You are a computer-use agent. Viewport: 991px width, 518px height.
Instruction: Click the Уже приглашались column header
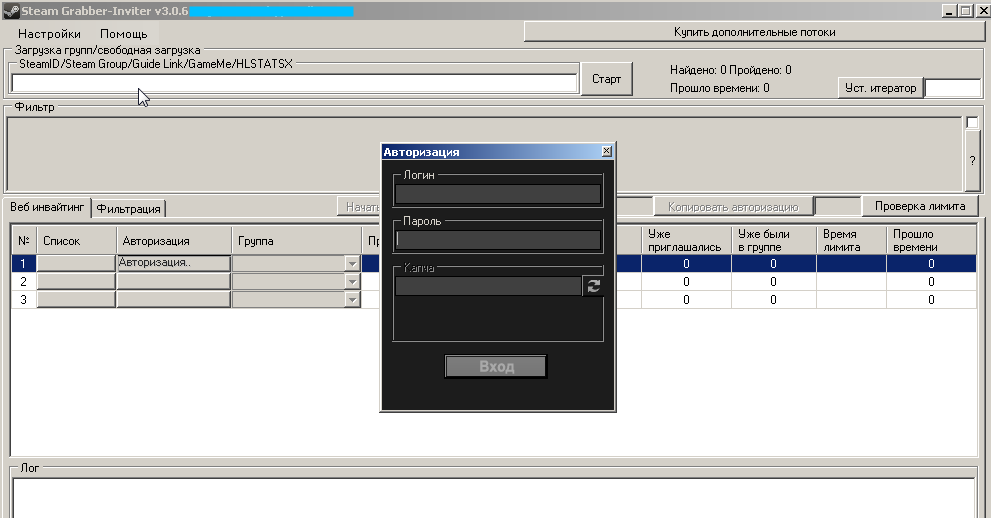[x=686, y=241]
